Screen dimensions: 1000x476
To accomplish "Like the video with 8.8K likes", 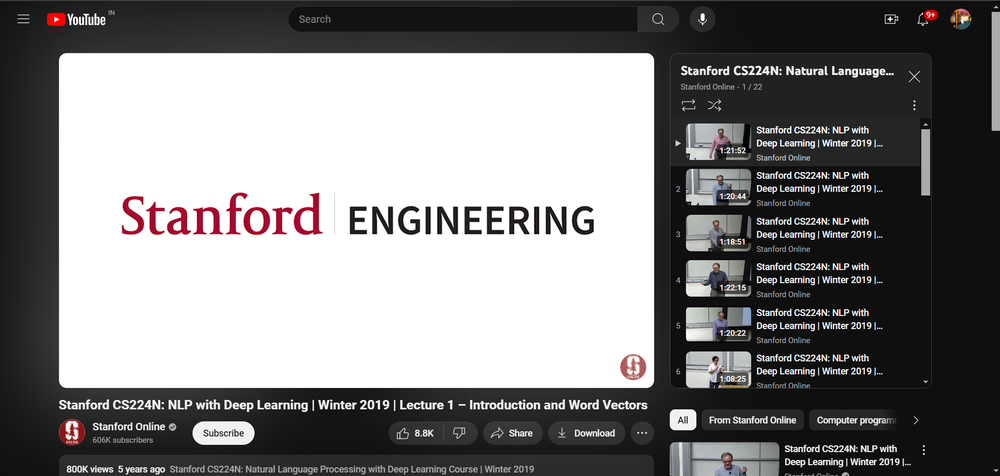I will pos(415,433).
